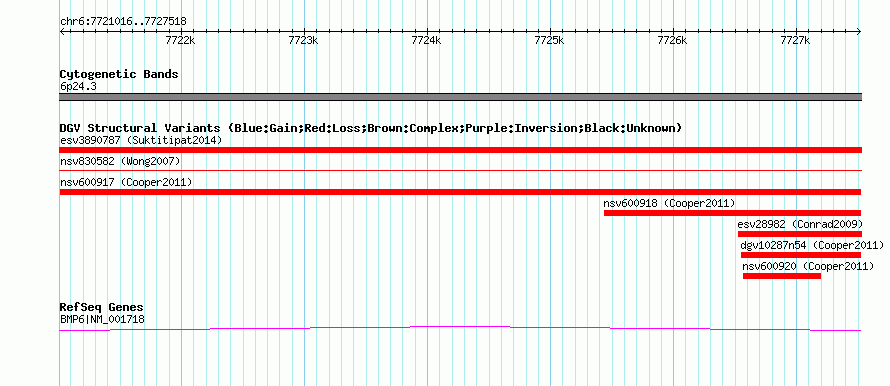This screenshot has height=386, width=890.
Task: Click the esv28982 (Conrad2009) label
Action: (800, 224)
